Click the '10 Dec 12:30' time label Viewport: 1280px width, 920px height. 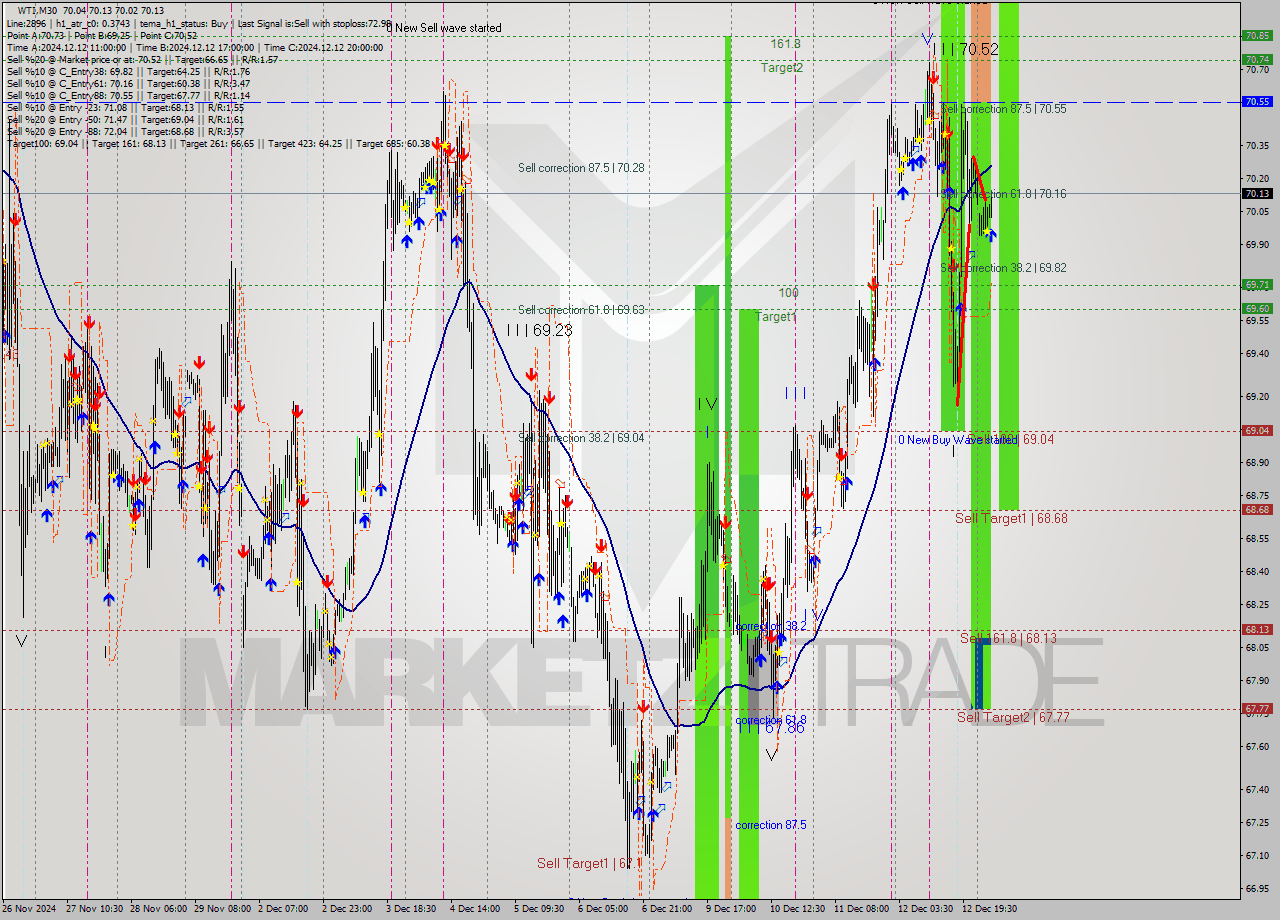click(796, 909)
